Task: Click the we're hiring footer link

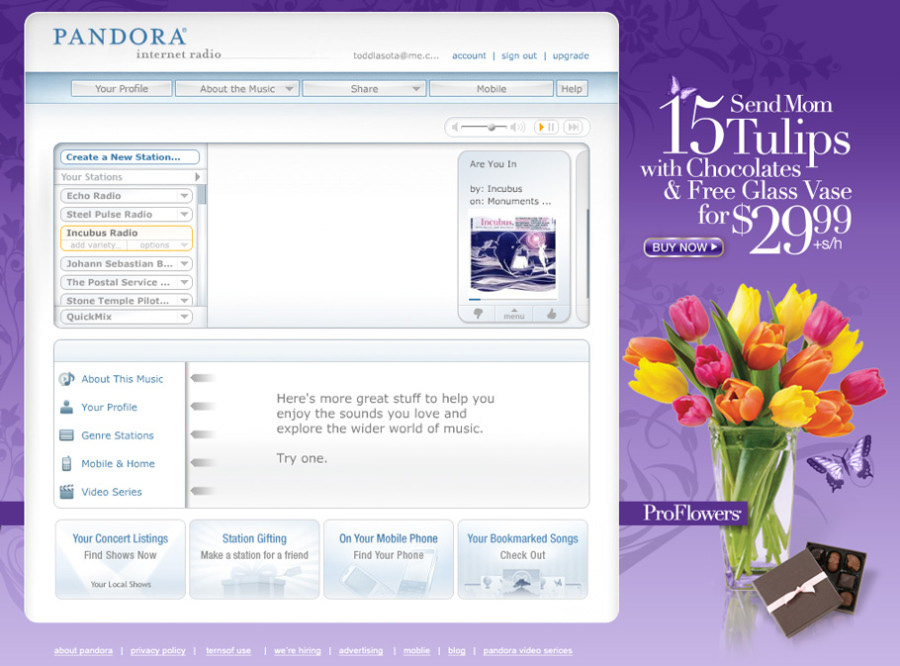Action: point(297,650)
